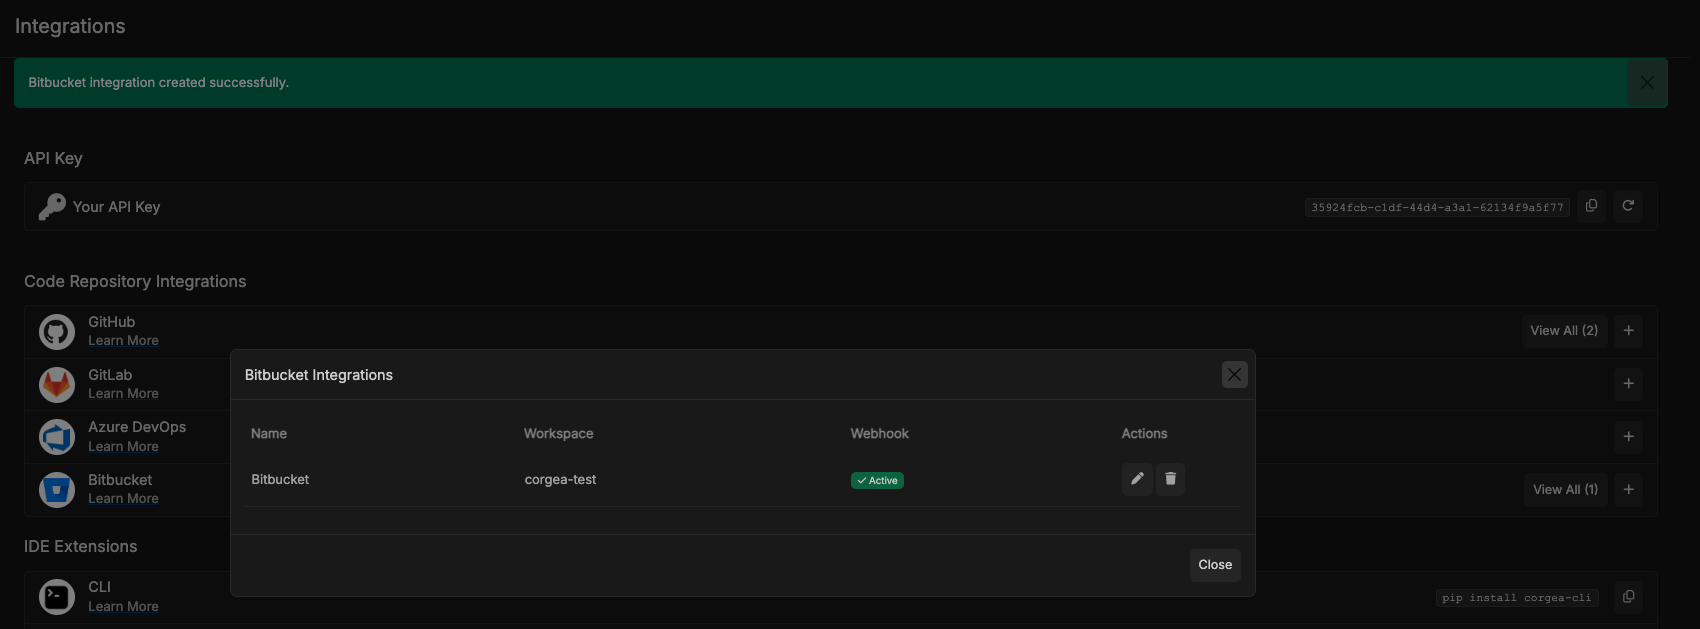Click the CLI terminal icon
The image size is (1700, 629).
[57, 597]
